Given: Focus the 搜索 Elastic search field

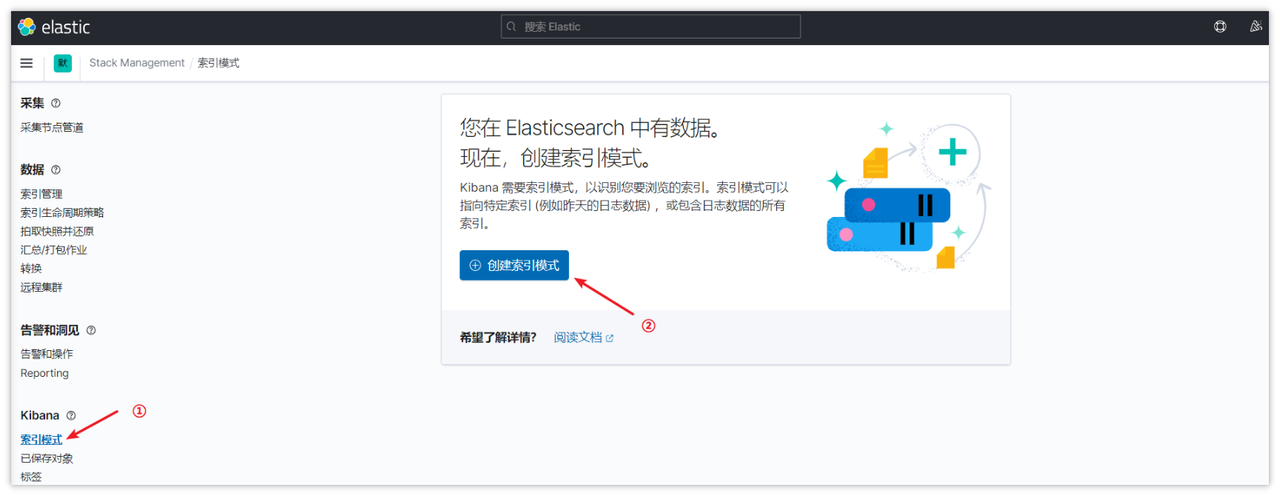Looking at the screenshot, I should click(651, 27).
